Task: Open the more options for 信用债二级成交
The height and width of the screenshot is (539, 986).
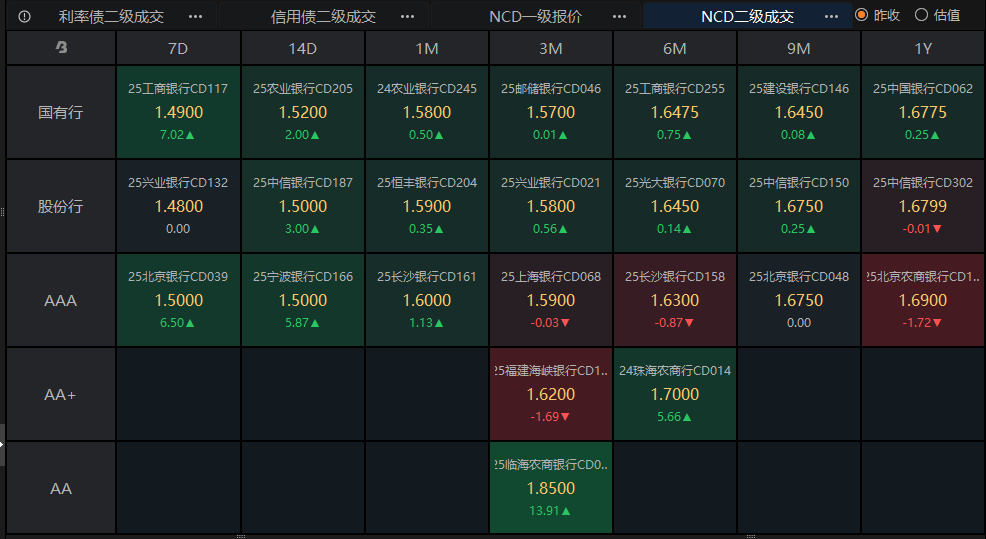Action: click(407, 17)
